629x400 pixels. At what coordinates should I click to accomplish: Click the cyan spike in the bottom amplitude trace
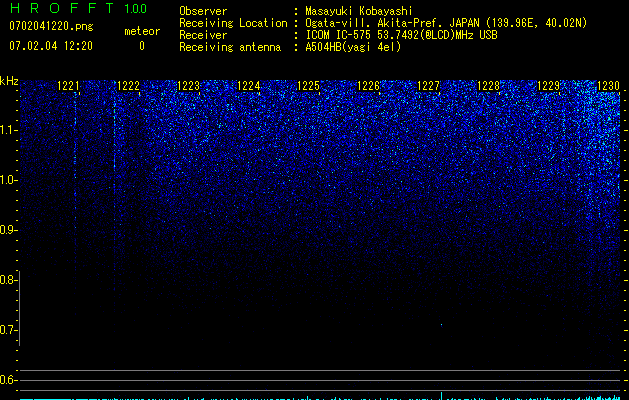pos(441,395)
